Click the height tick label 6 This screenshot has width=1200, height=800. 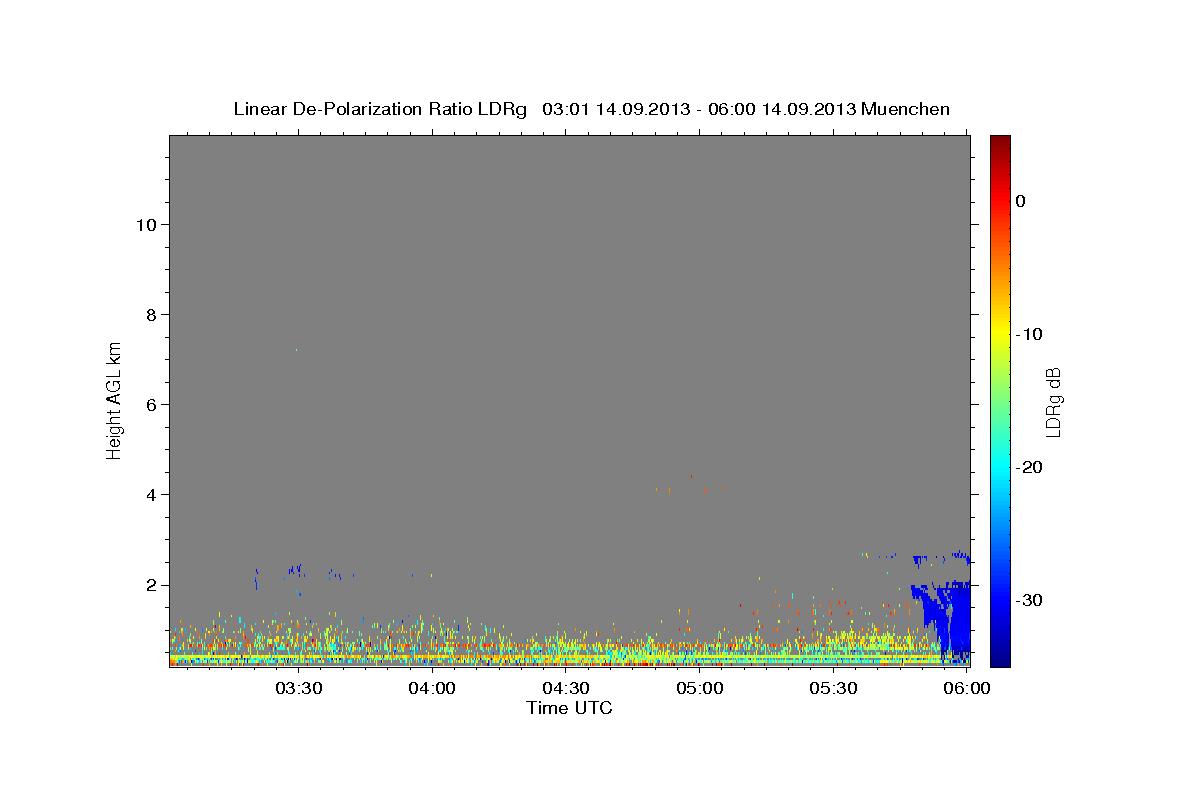[x=149, y=405]
